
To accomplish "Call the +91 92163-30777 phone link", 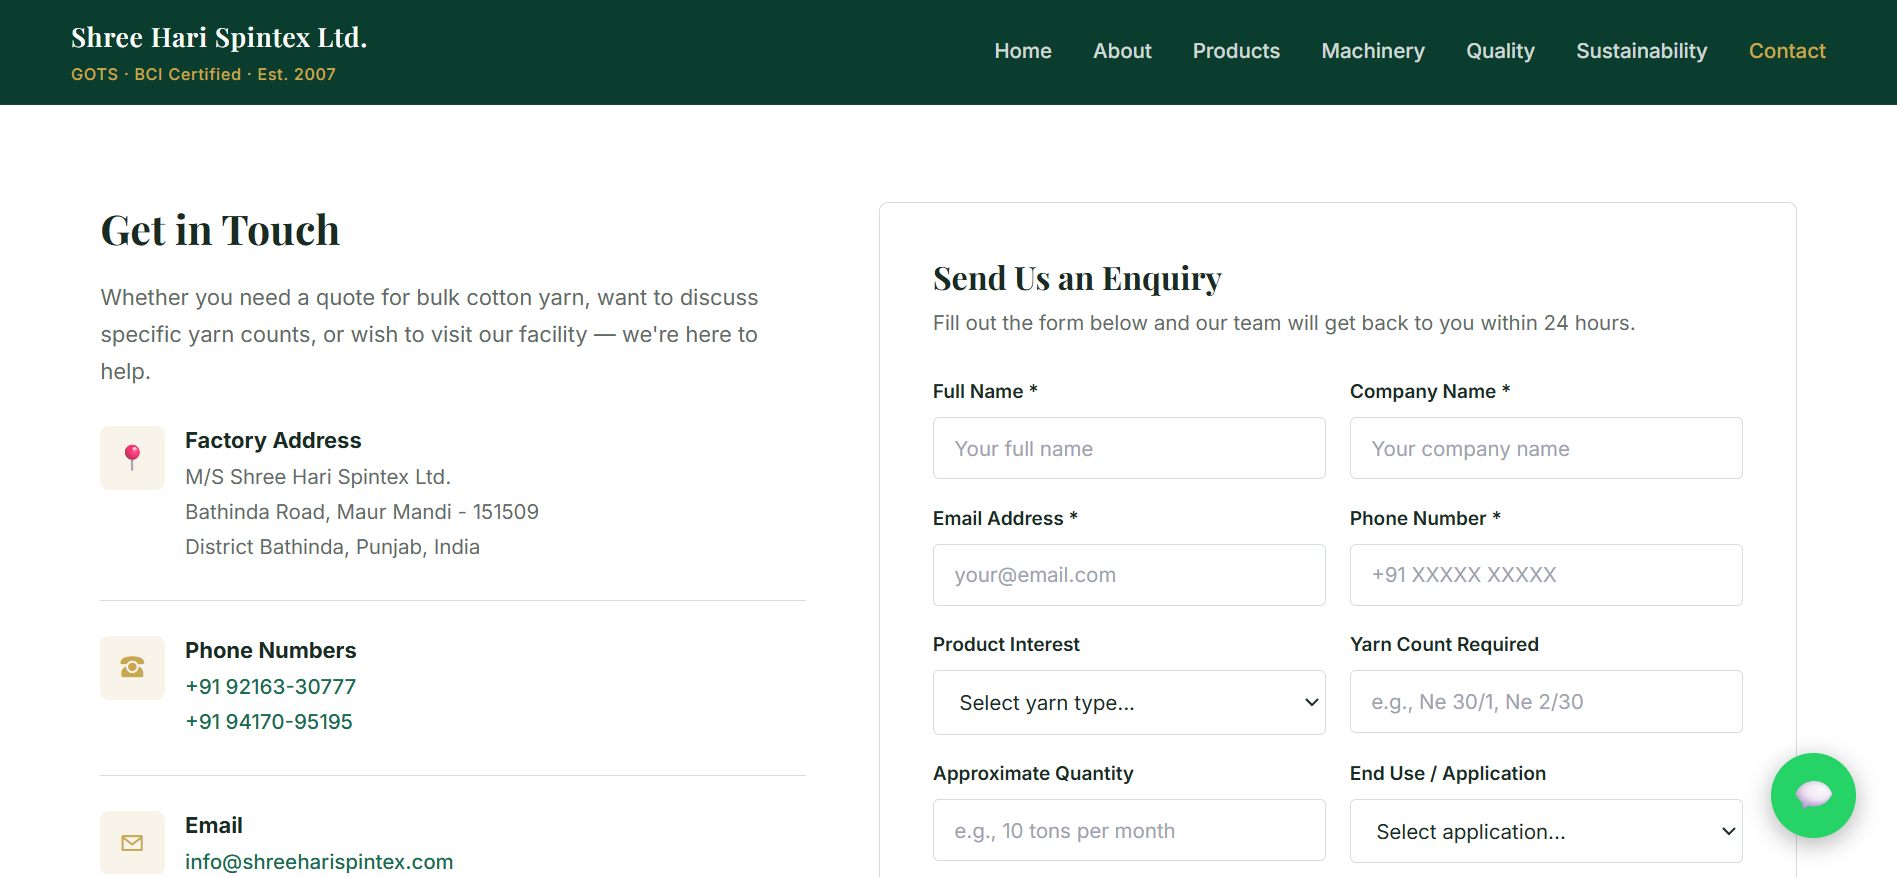I will [271, 687].
